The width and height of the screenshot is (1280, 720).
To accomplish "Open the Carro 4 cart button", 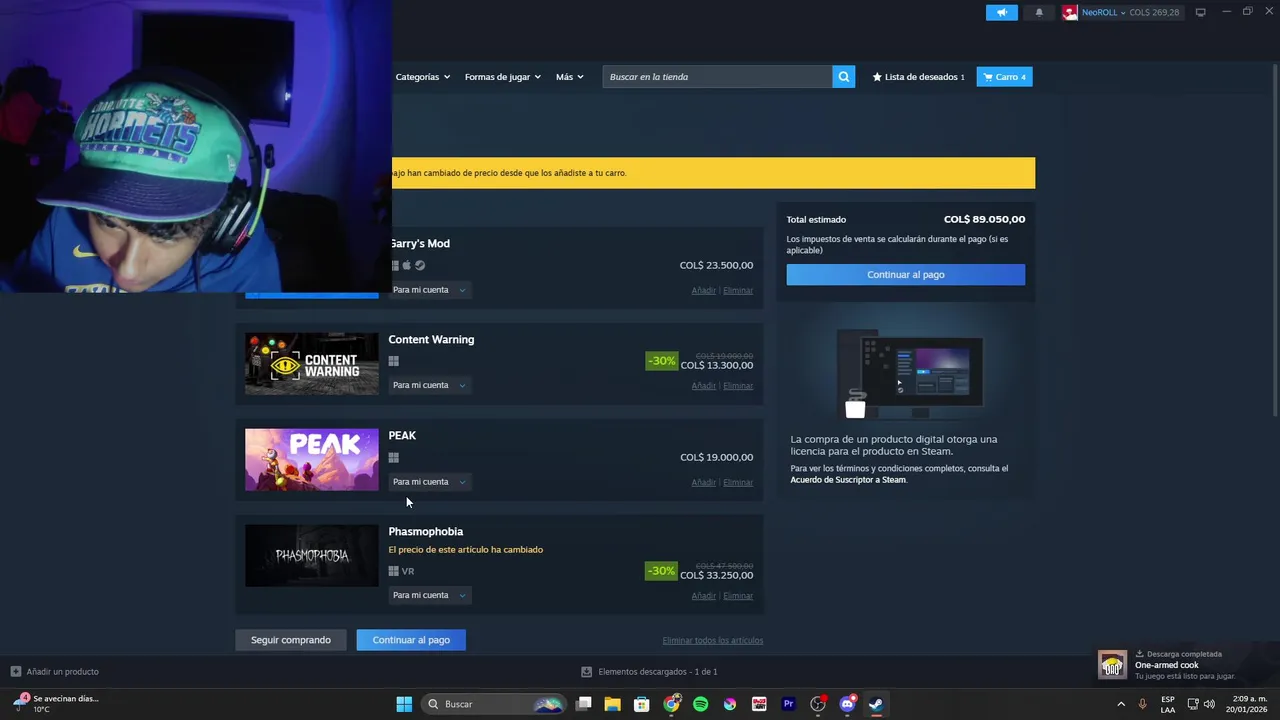I will point(1004,77).
